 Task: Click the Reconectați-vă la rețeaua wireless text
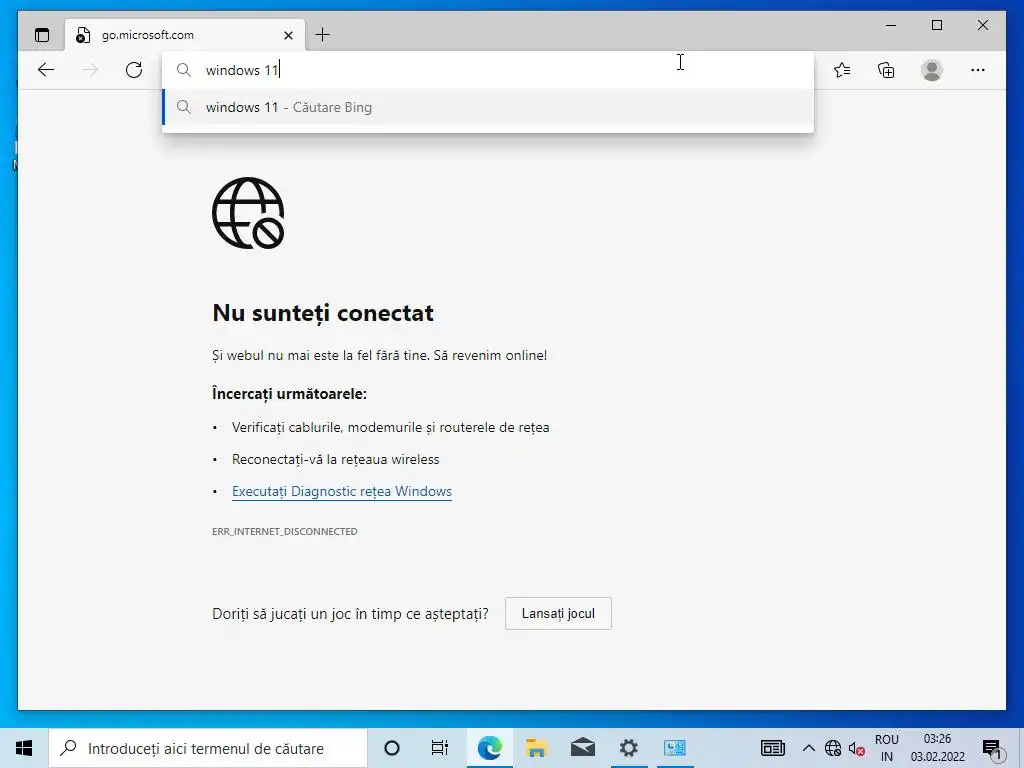pos(336,459)
